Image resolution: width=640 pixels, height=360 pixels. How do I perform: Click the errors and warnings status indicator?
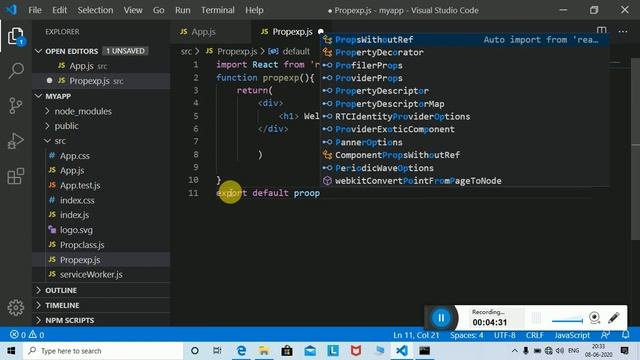tap(27, 335)
